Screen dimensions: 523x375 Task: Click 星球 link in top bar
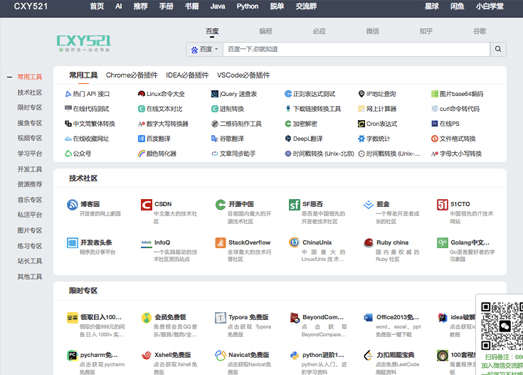click(x=432, y=6)
